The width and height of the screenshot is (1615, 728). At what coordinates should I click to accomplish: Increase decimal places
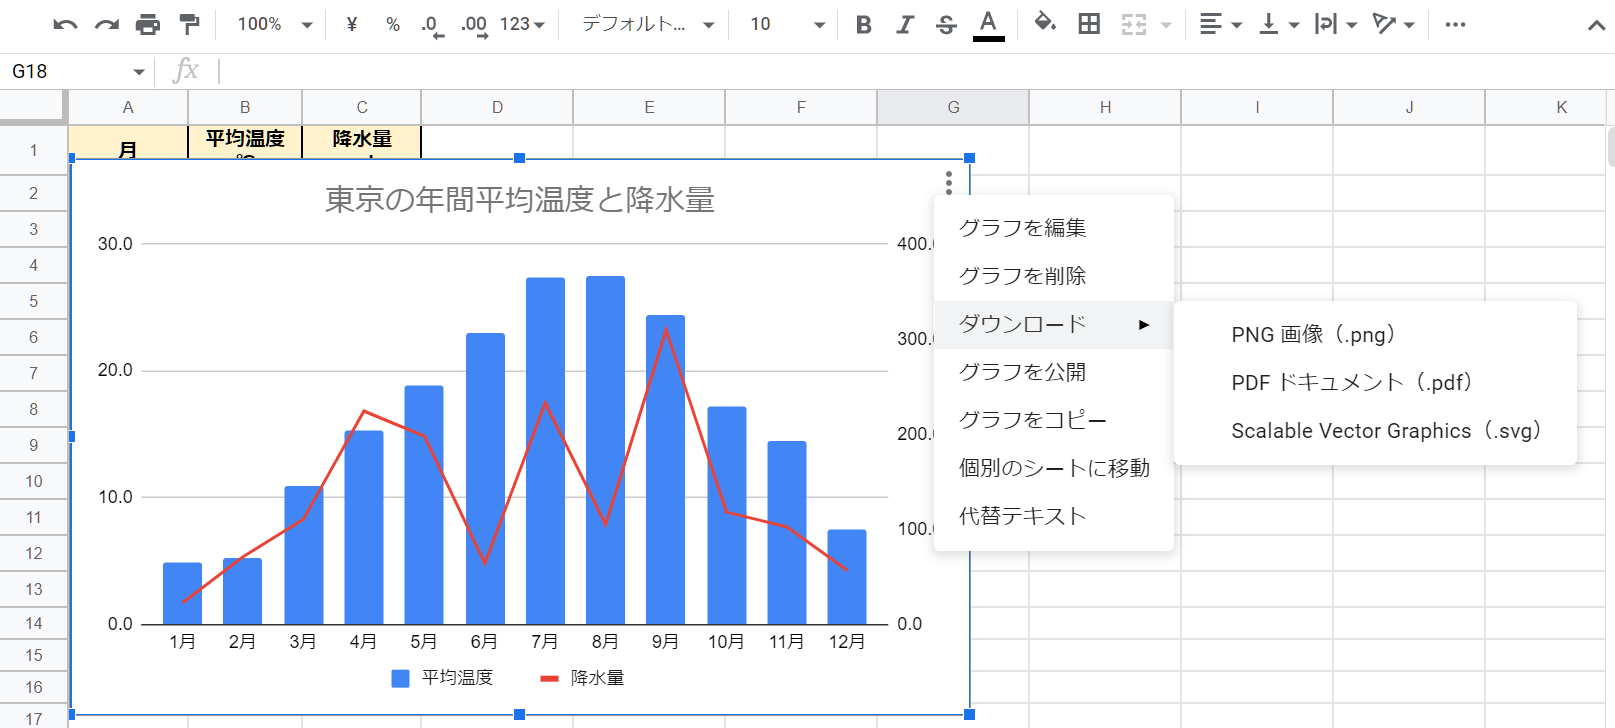pos(474,25)
